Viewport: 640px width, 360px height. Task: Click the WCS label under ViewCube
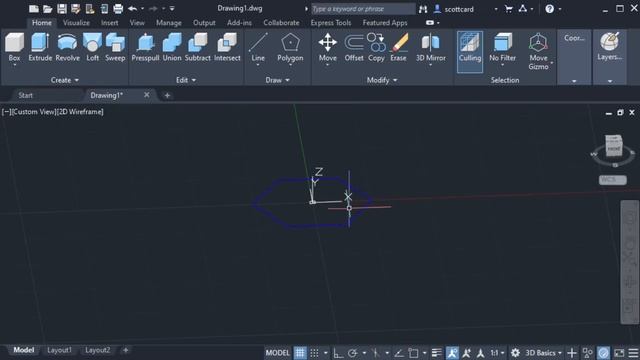pyautogui.click(x=612, y=180)
